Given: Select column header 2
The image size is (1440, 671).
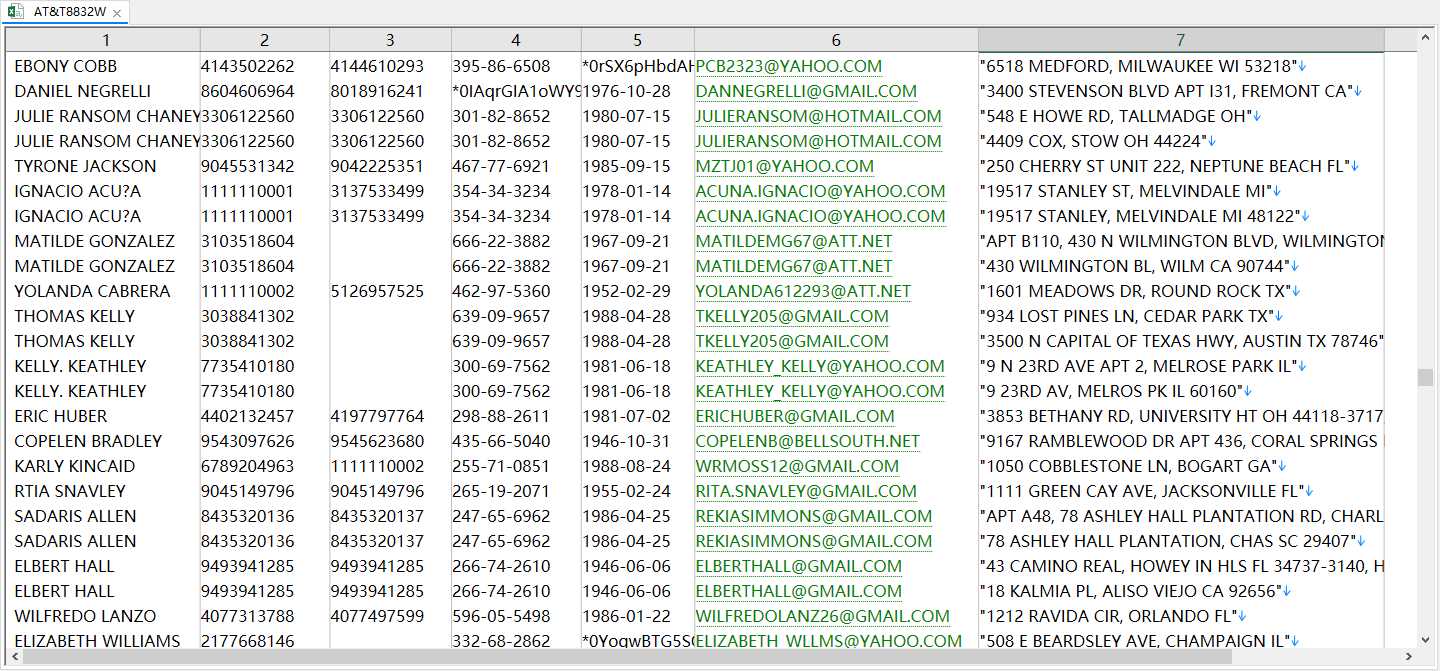Looking at the screenshot, I should (x=265, y=40).
